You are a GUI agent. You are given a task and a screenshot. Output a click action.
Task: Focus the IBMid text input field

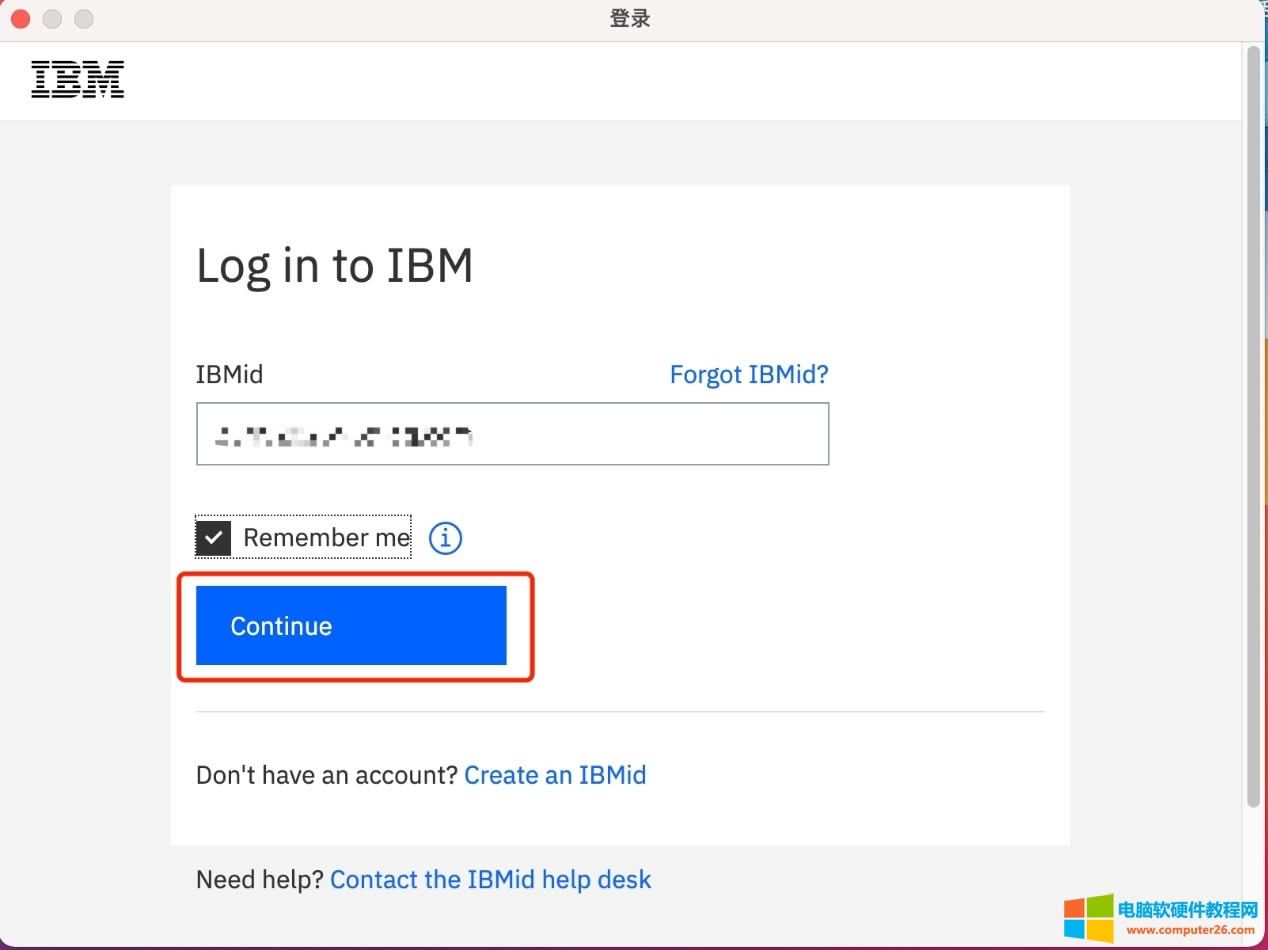pos(512,434)
